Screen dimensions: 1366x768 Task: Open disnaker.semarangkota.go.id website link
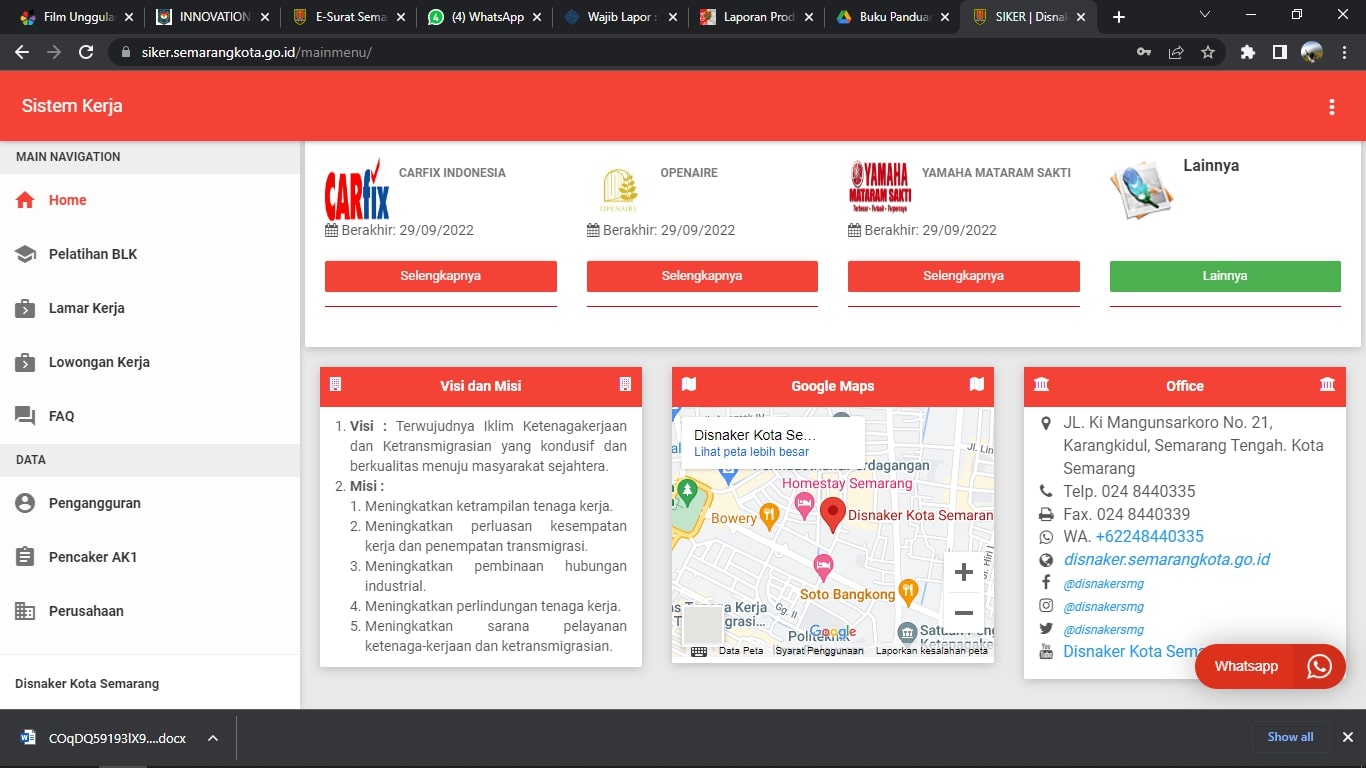[x=1166, y=559]
